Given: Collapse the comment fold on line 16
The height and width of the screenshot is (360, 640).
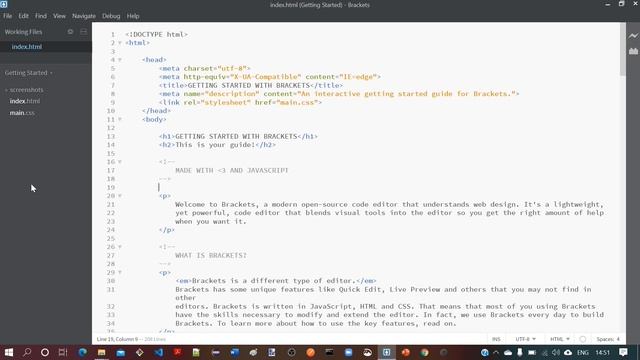Looking at the screenshot, I should tap(120, 162).
